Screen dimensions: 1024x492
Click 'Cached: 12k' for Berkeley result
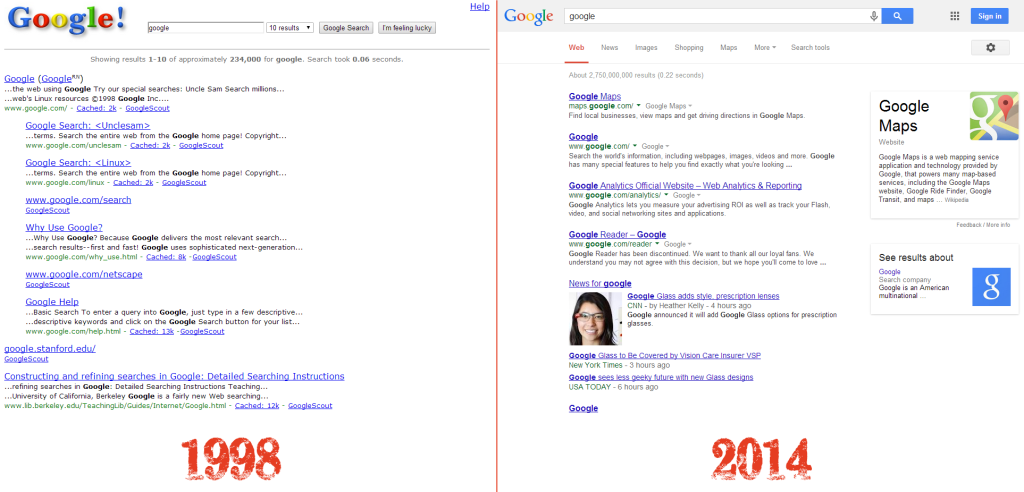pyautogui.click(x=257, y=406)
